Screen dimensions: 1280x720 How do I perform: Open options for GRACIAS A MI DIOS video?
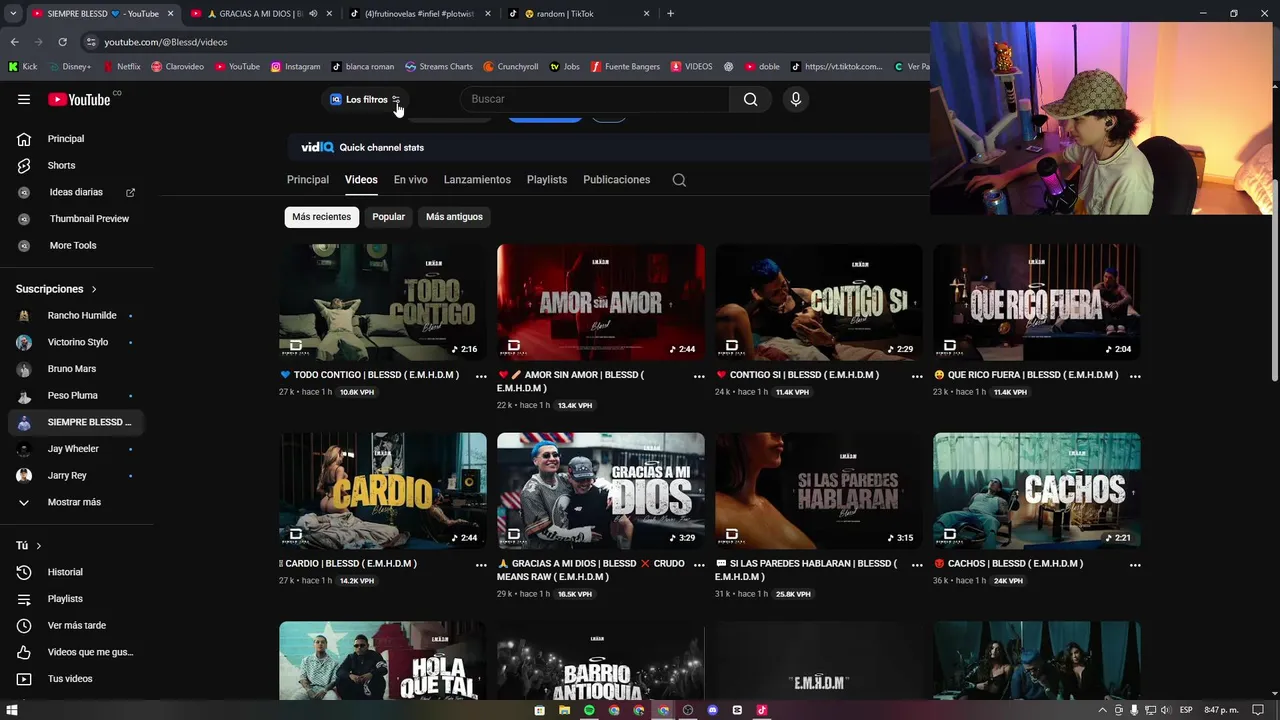699,565
